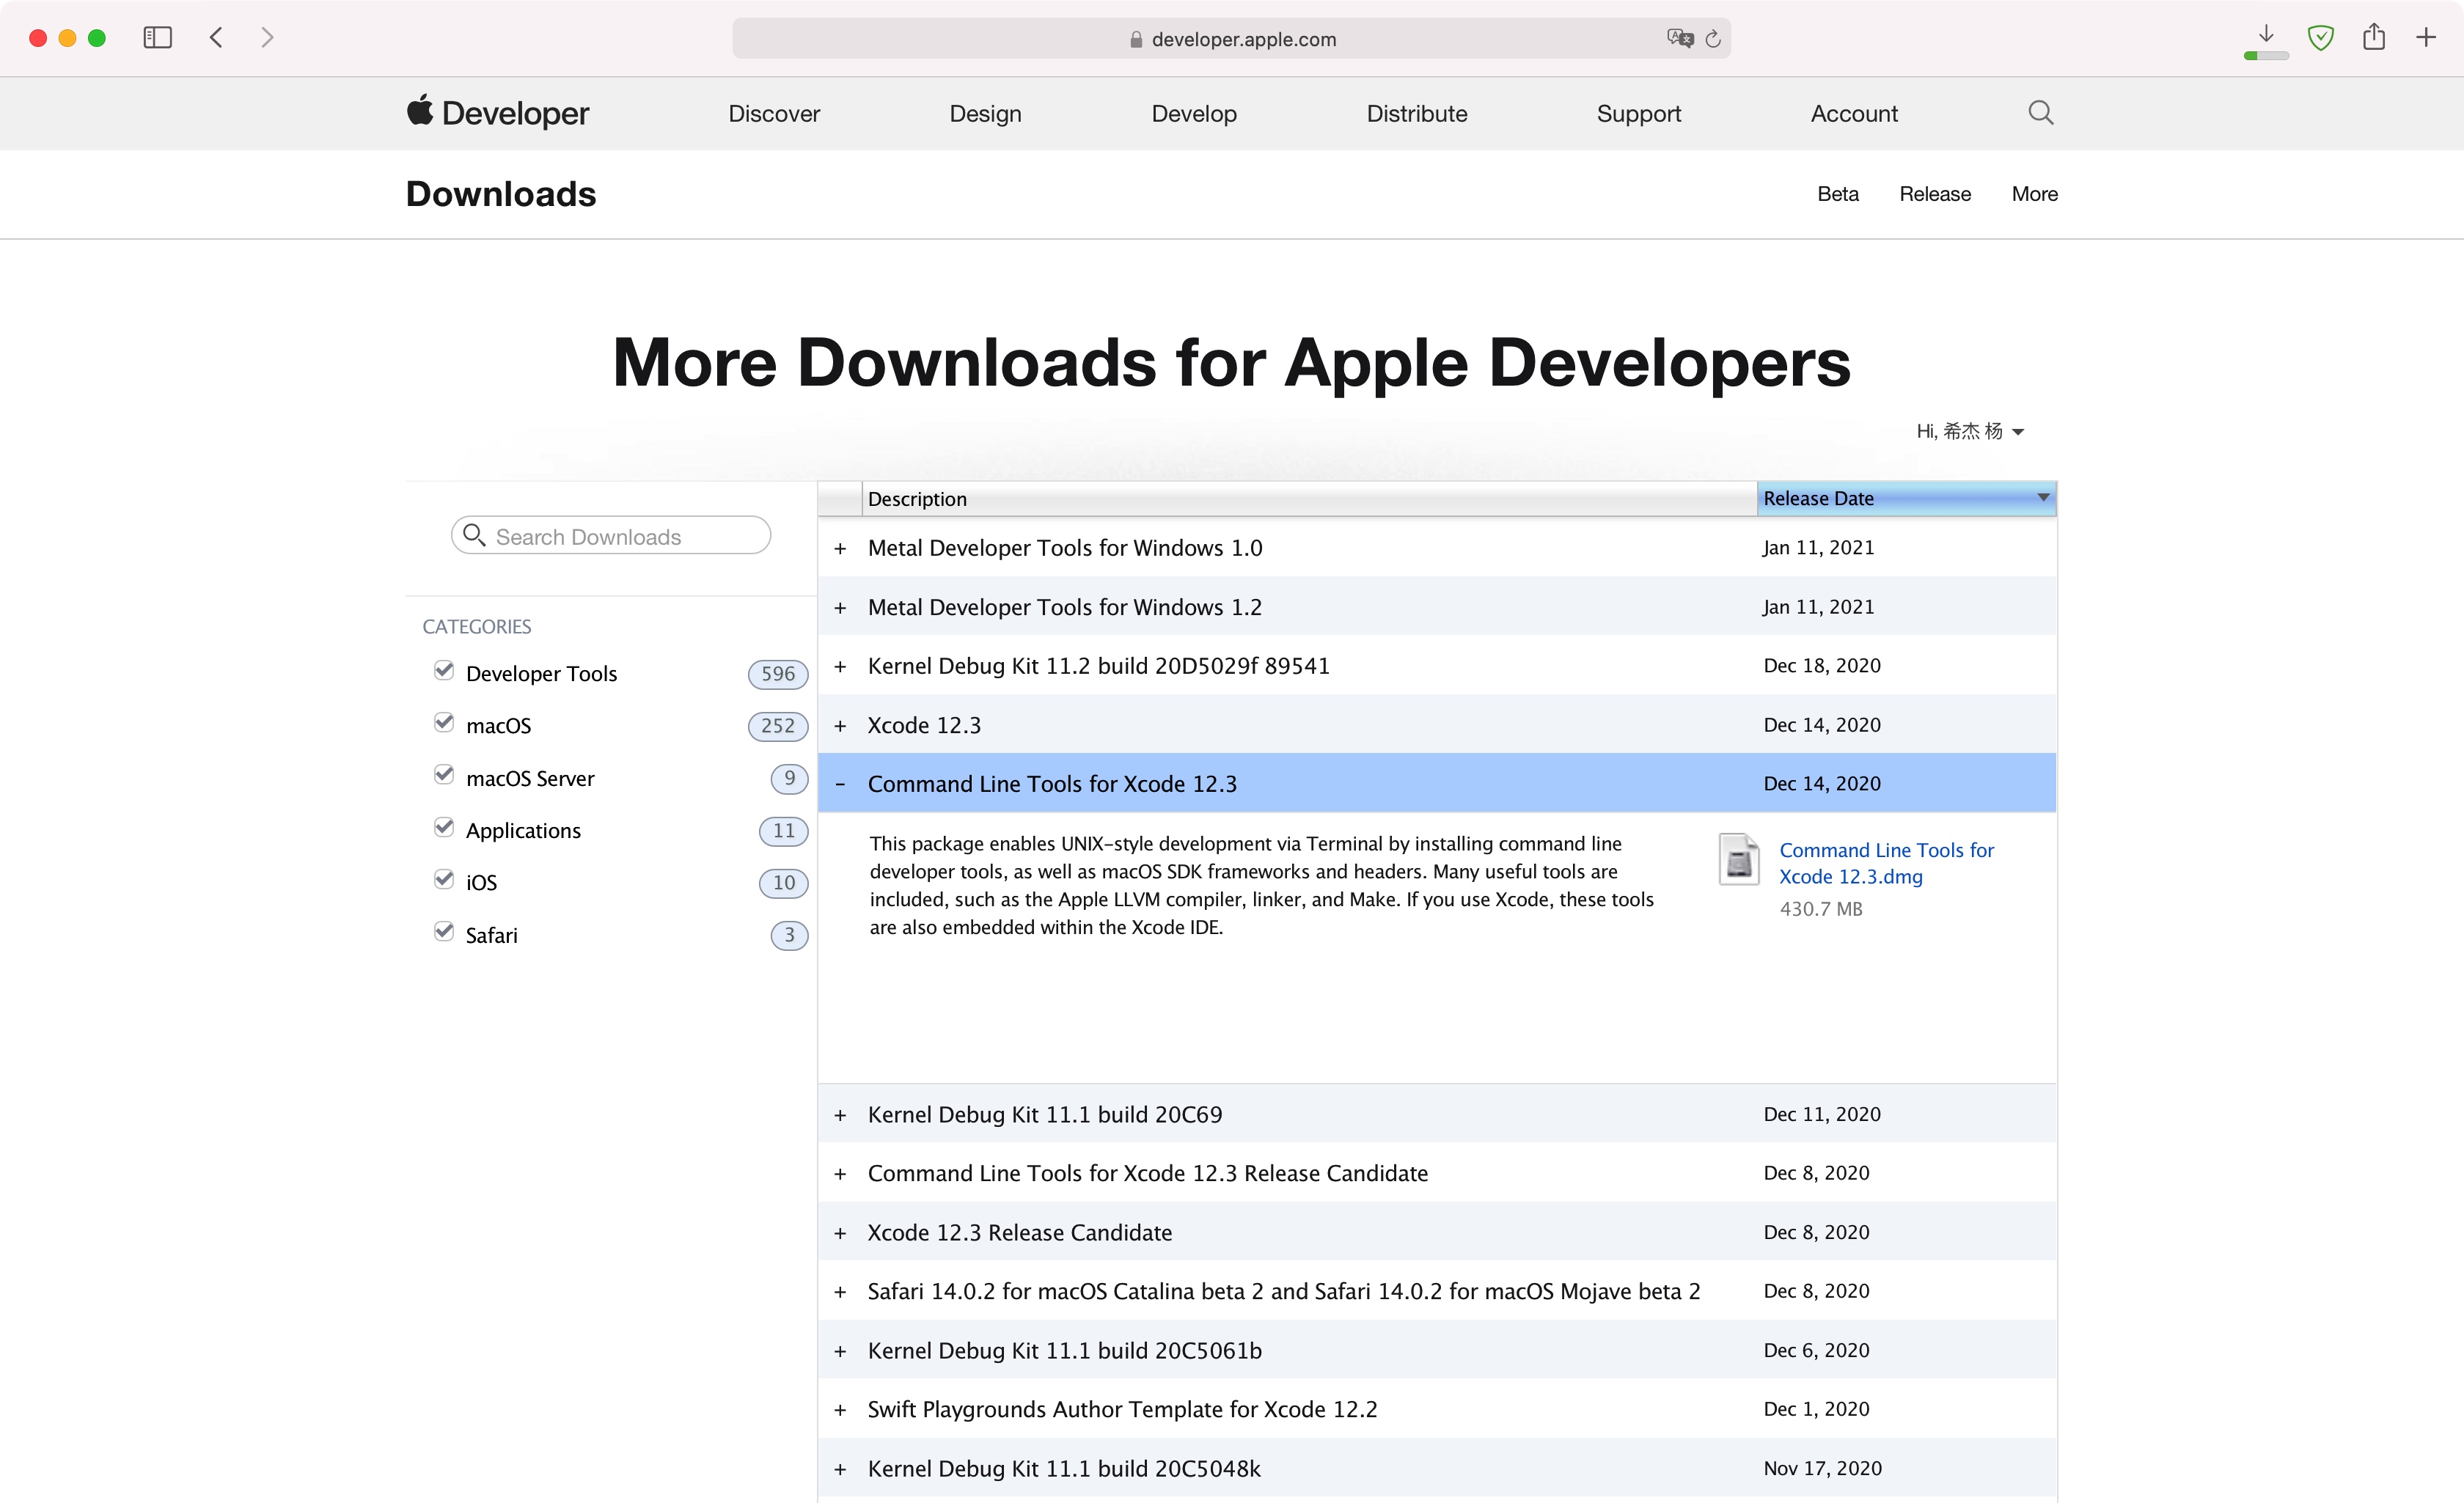2464x1503 pixels.
Task: Select the Nov 17, 2020 date cell
Action: pos(1822,1469)
